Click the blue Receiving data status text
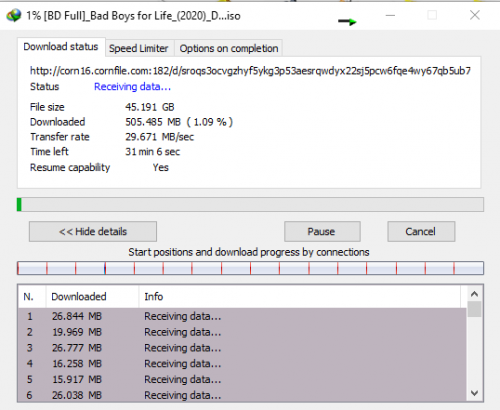Screen dimensions: 500x410 132,87
